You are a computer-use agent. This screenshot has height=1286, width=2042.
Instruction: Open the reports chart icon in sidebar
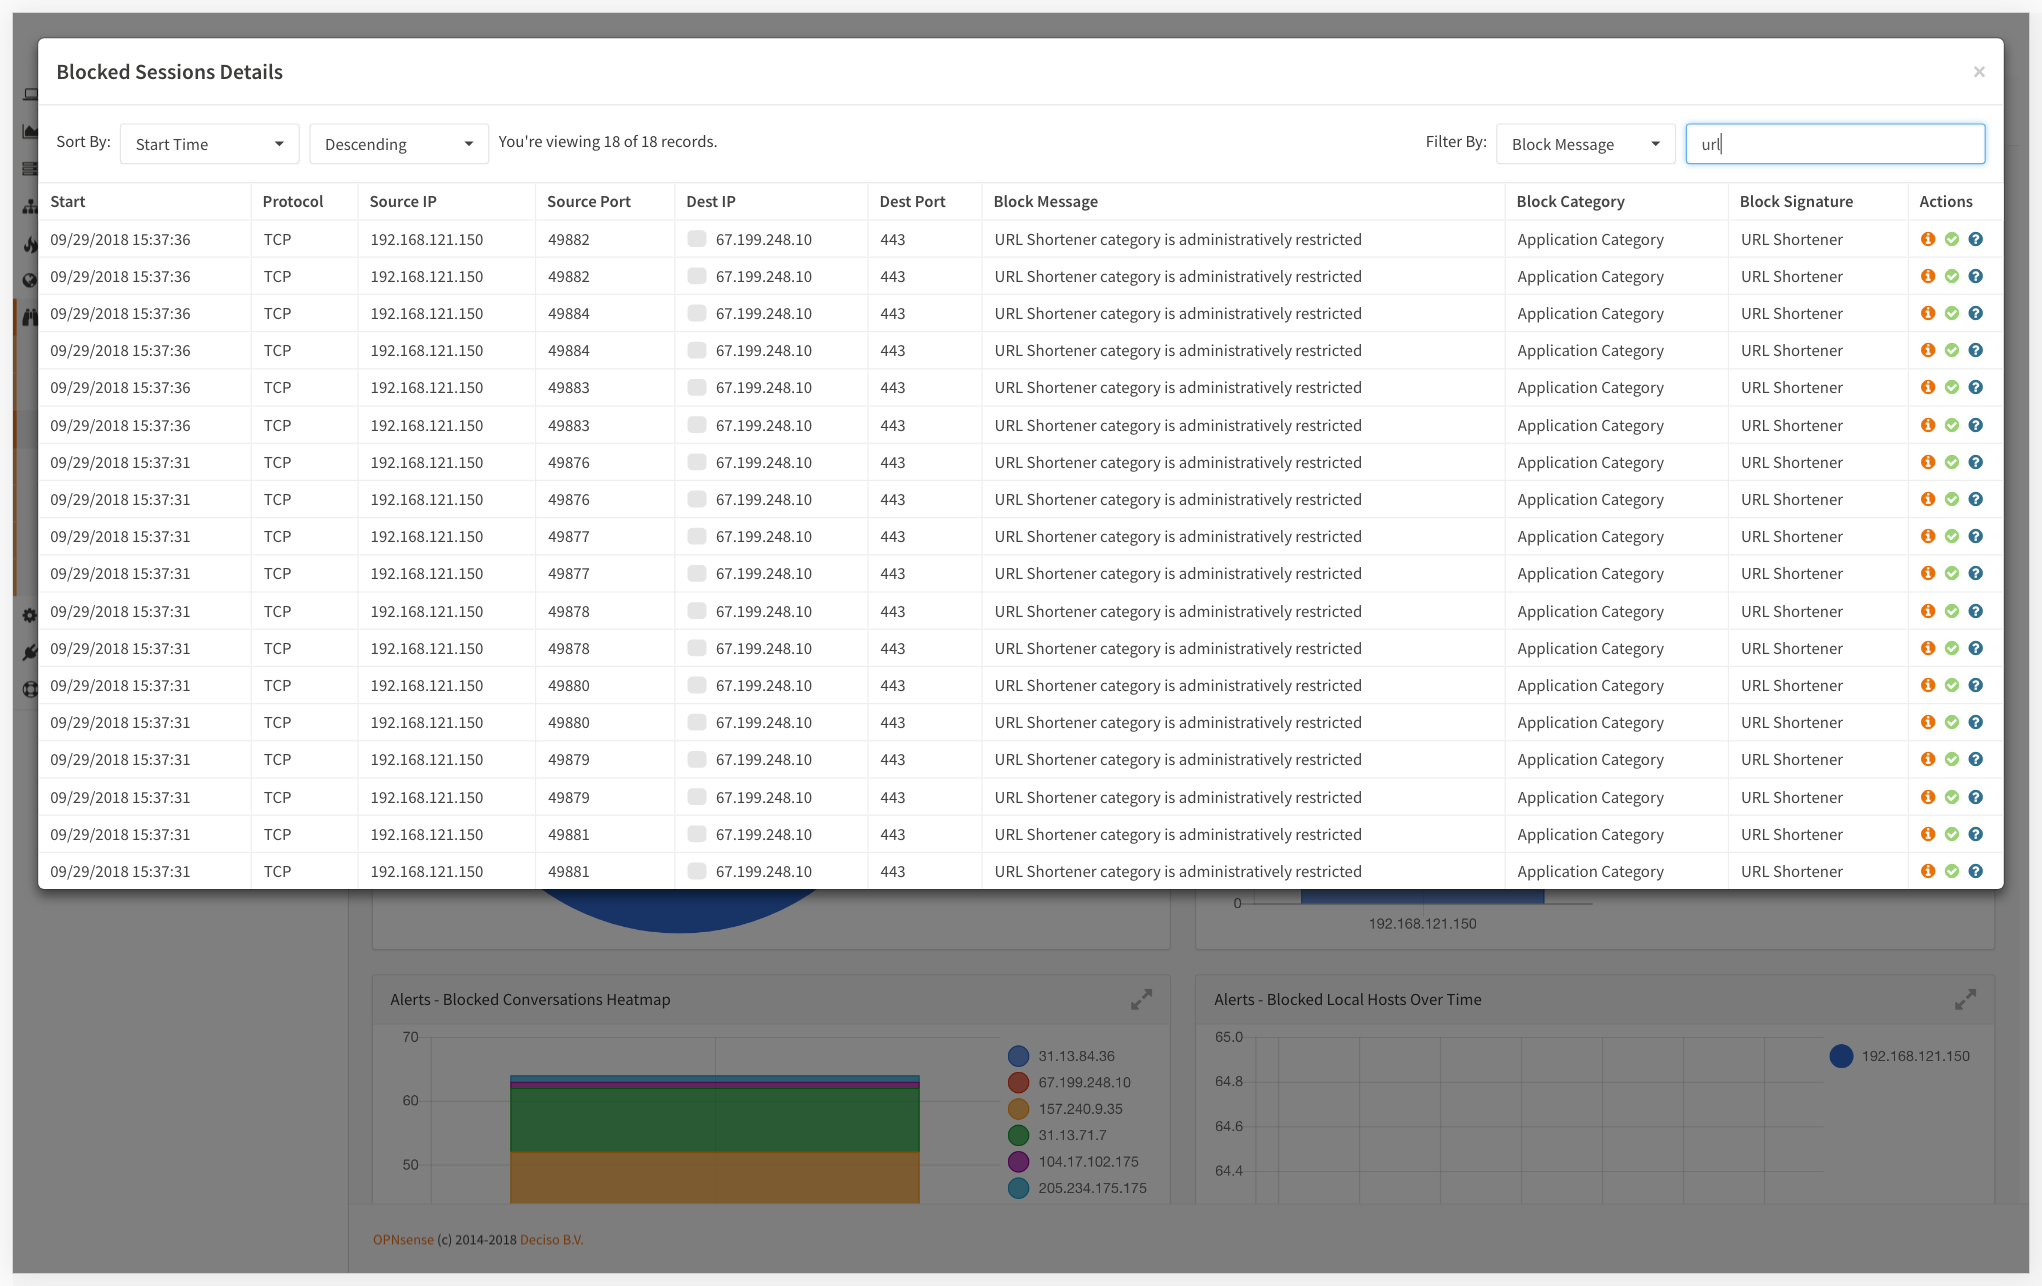(x=30, y=130)
